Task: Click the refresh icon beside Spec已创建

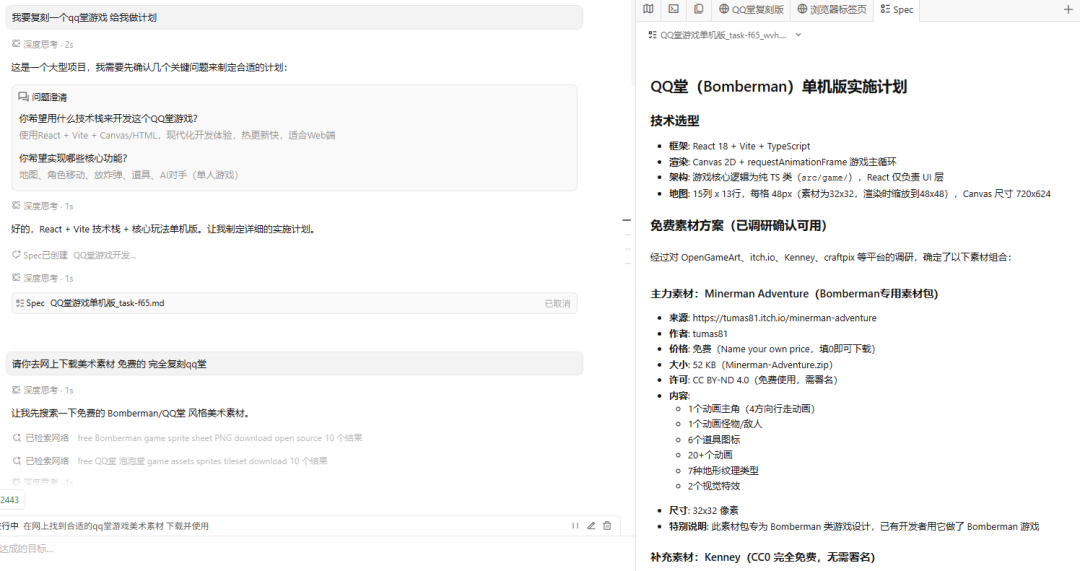Action: [x=17, y=255]
